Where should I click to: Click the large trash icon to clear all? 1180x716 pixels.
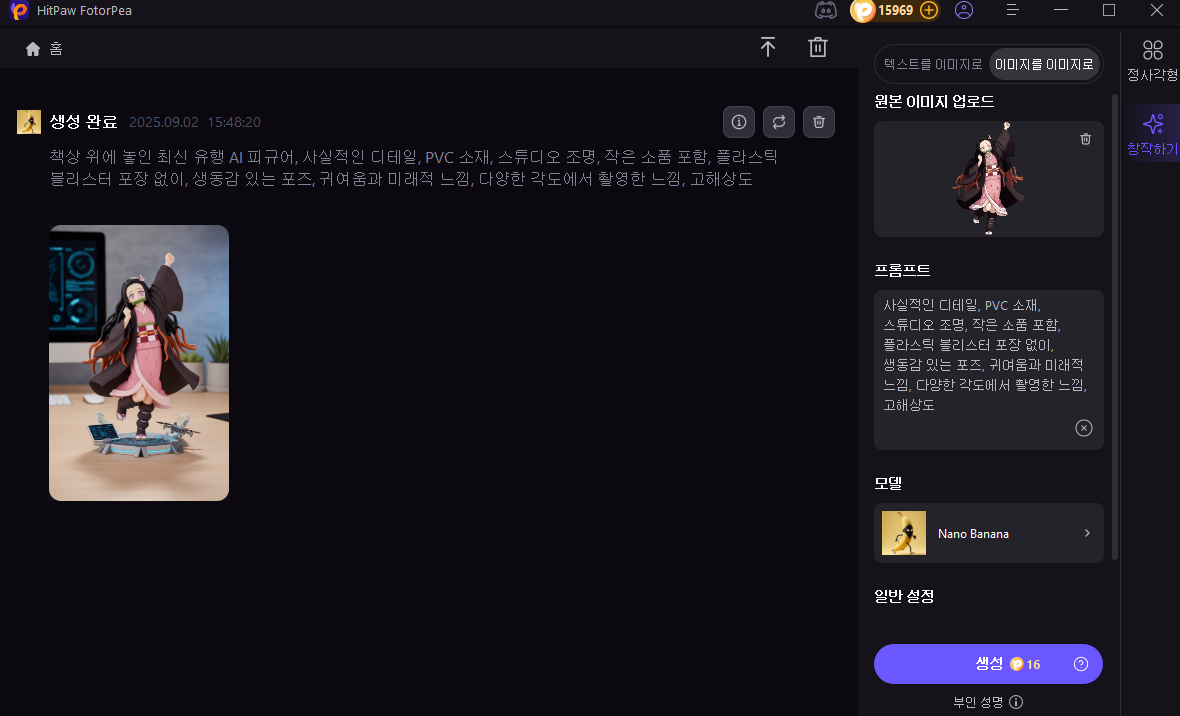coord(818,47)
